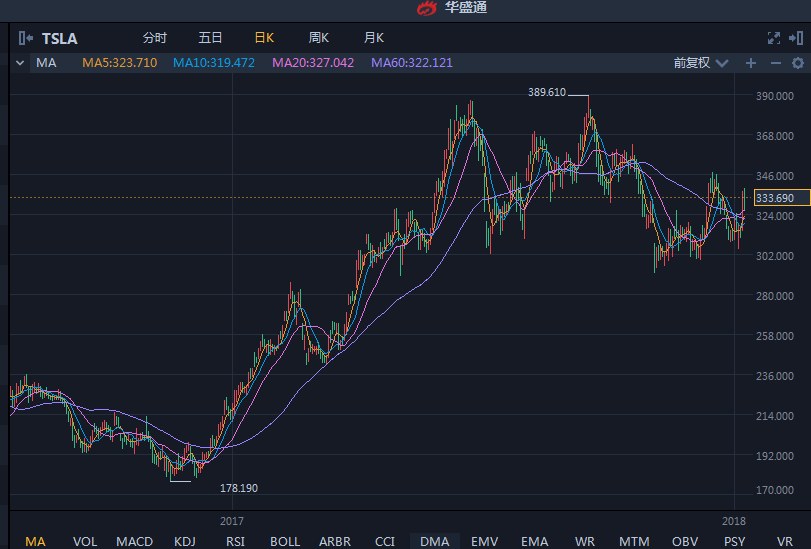The height and width of the screenshot is (549, 811).
Task: Zoom out the chart with minus icon
Action: click(774, 63)
